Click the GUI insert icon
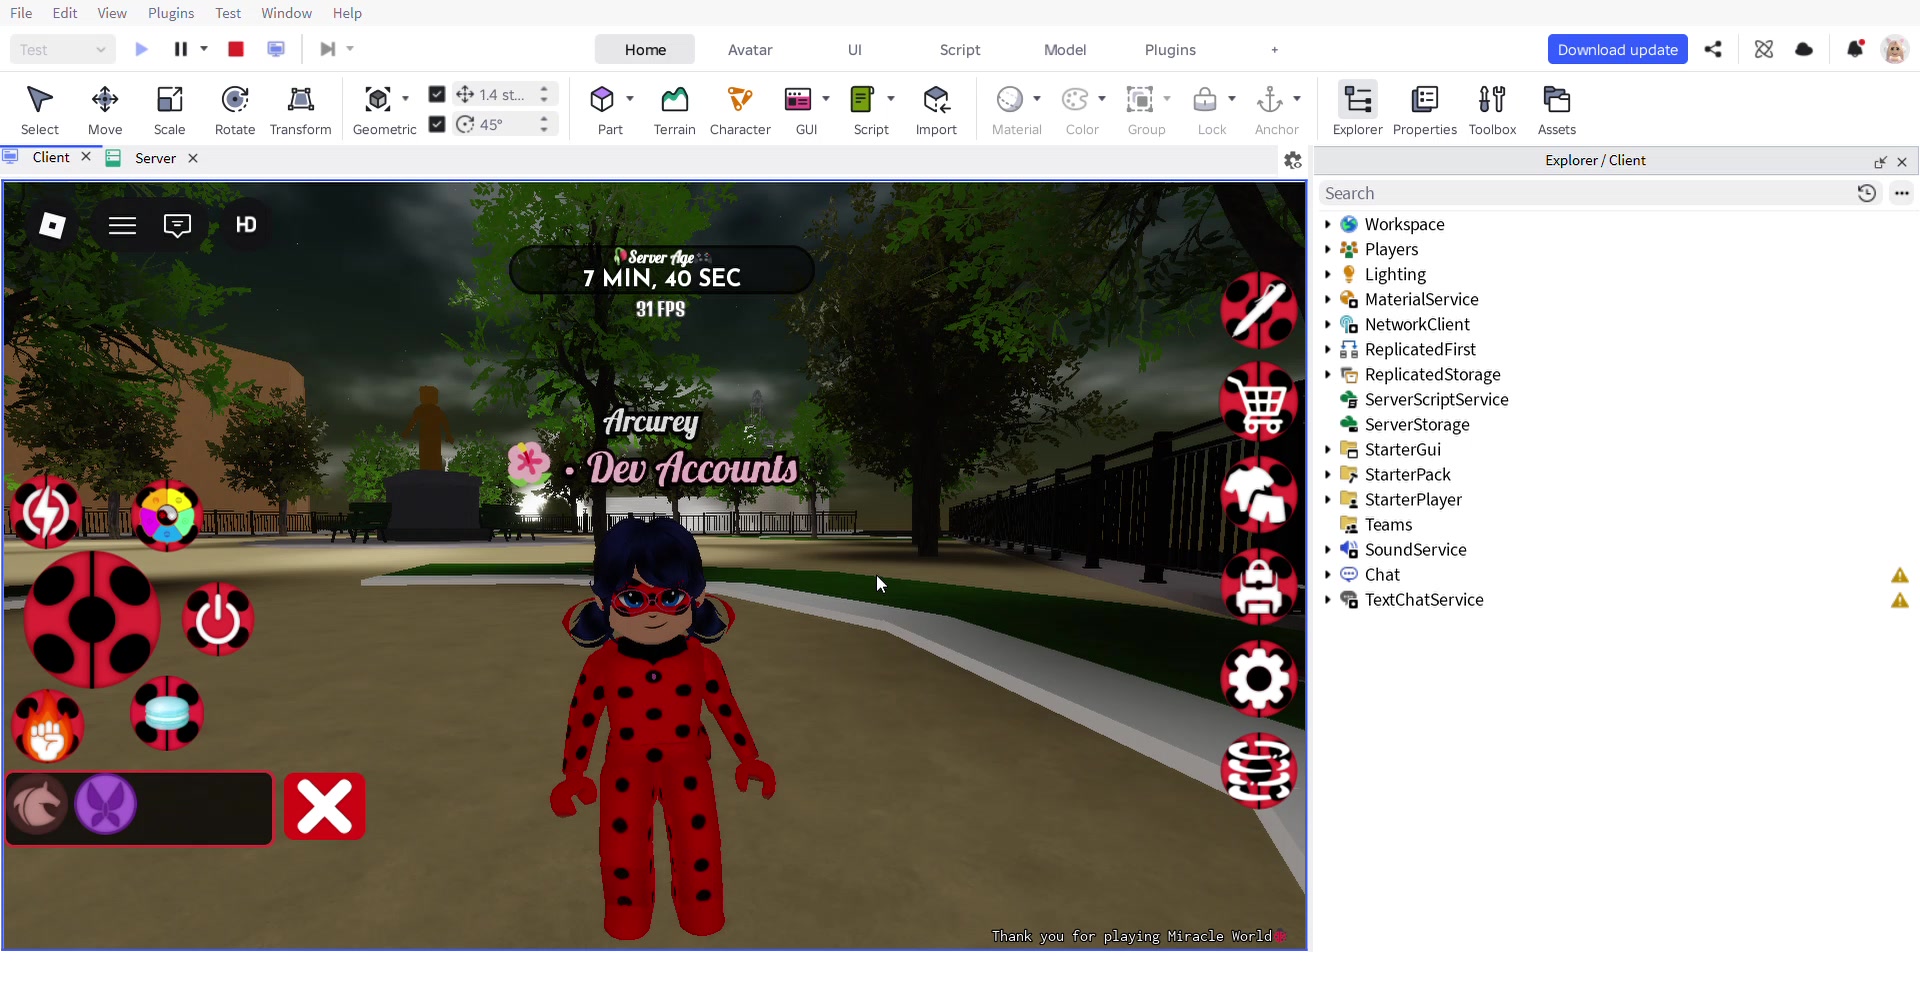This screenshot has width=1920, height=992. [x=798, y=99]
